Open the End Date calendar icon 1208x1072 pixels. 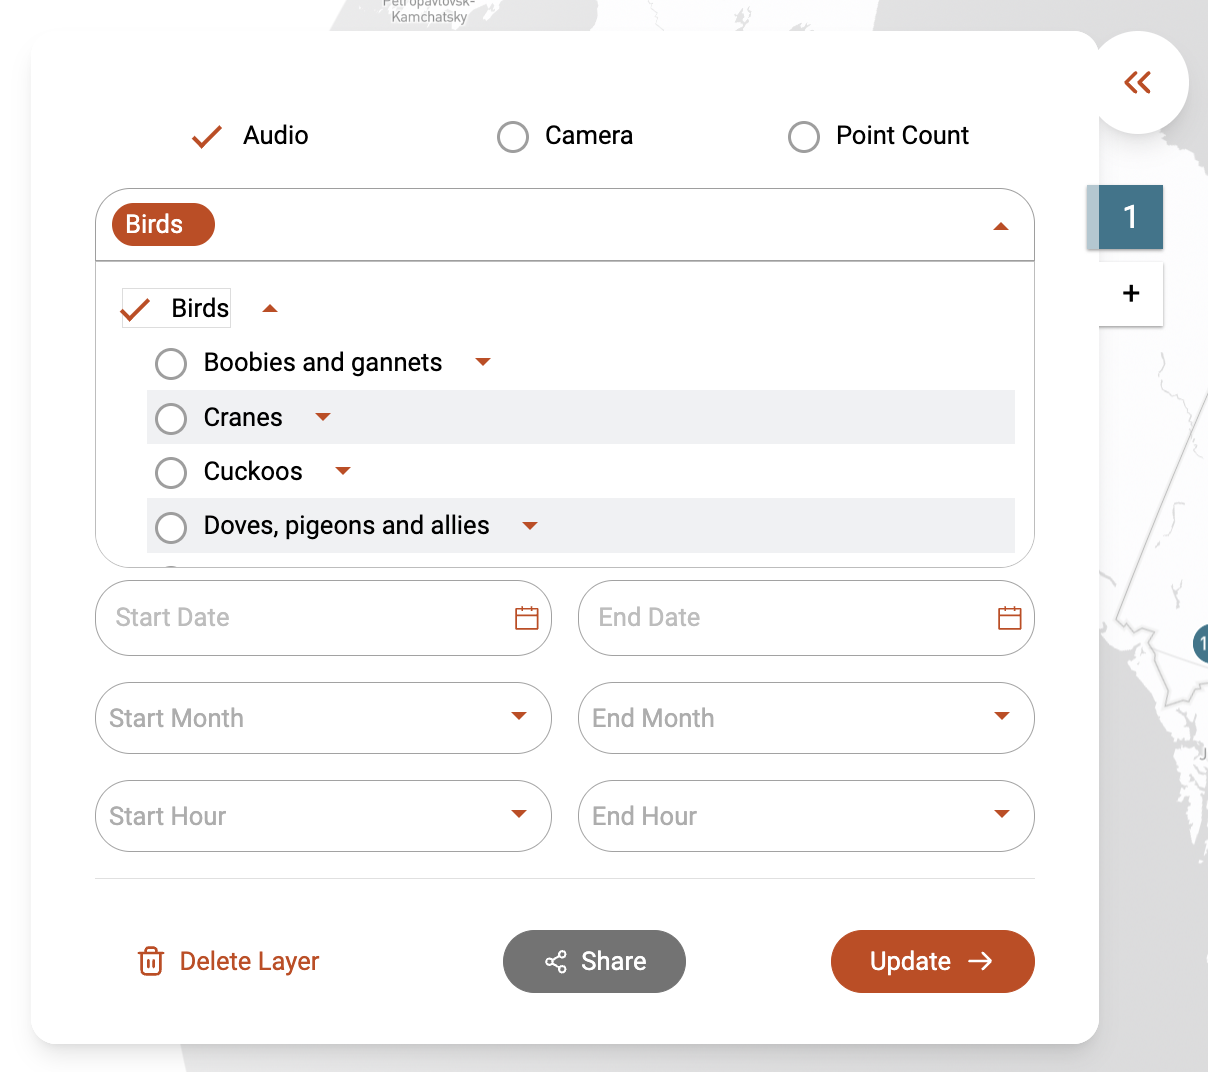click(1009, 618)
